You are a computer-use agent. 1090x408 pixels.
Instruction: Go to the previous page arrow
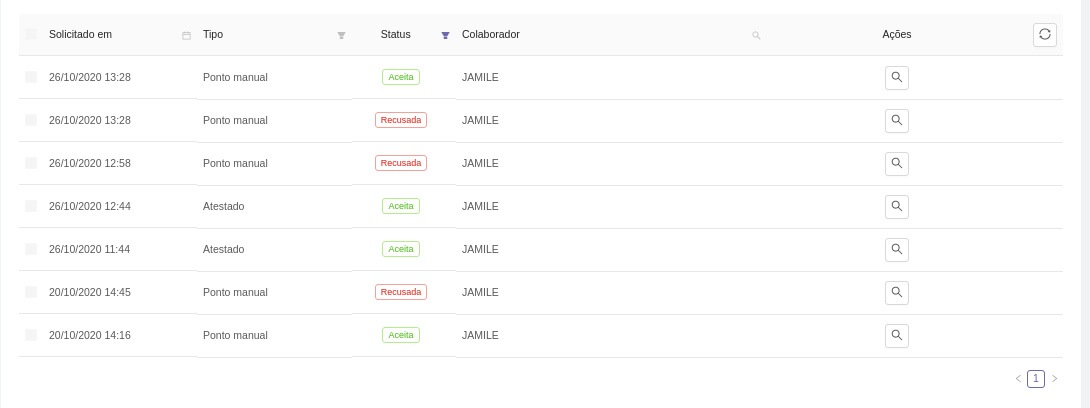coord(1018,379)
